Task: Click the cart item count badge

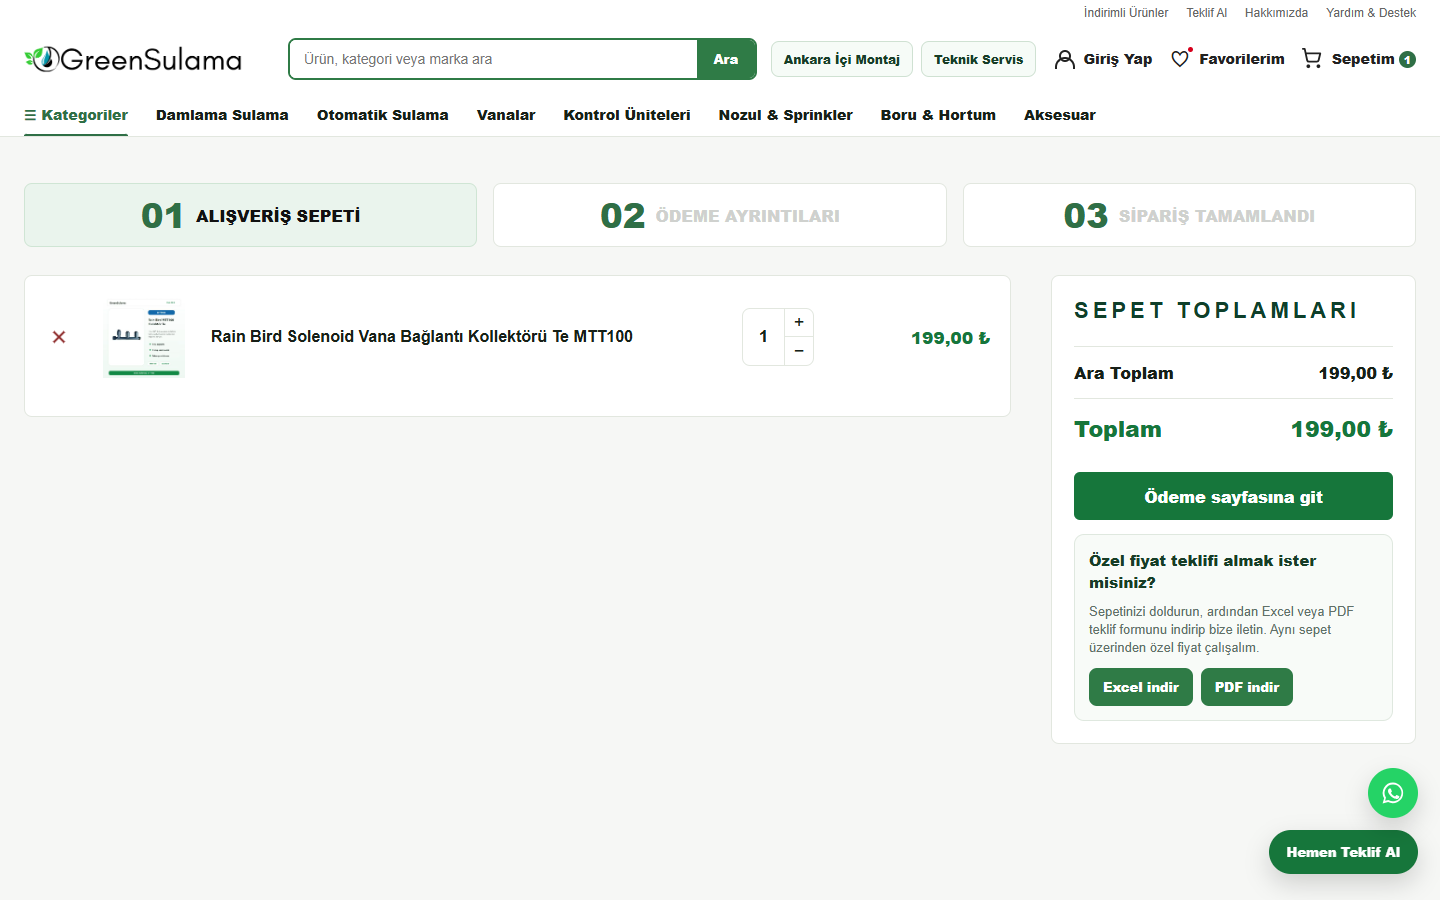Action: point(1407,60)
